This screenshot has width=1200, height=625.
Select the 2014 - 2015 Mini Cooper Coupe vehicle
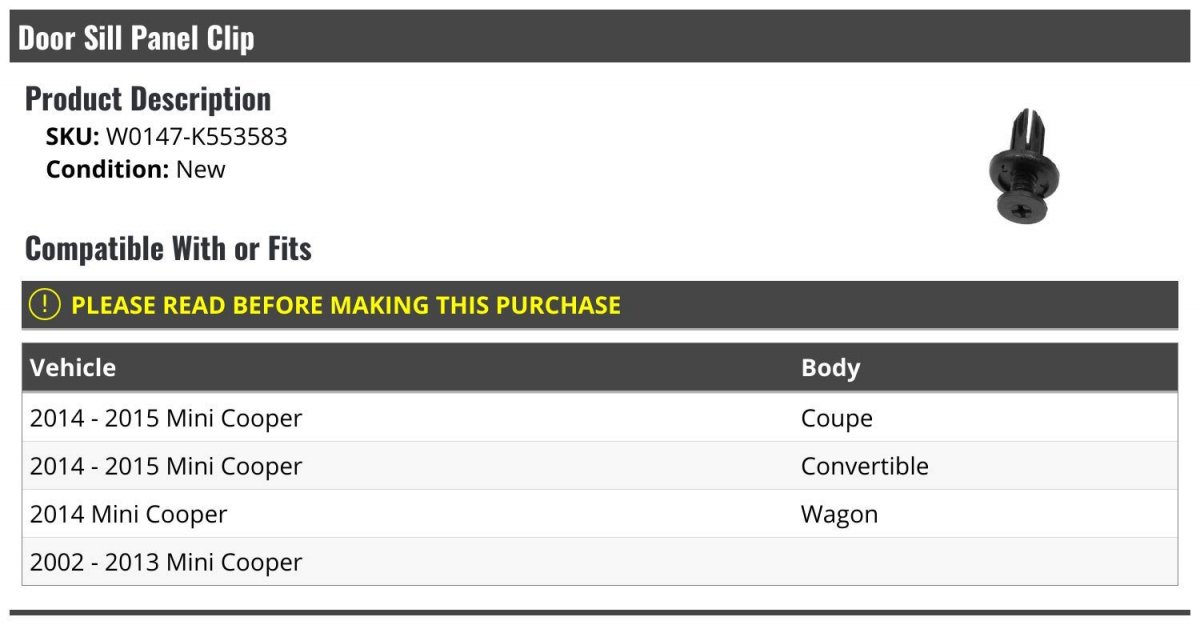pyautogui.click(x=166, y=418)
